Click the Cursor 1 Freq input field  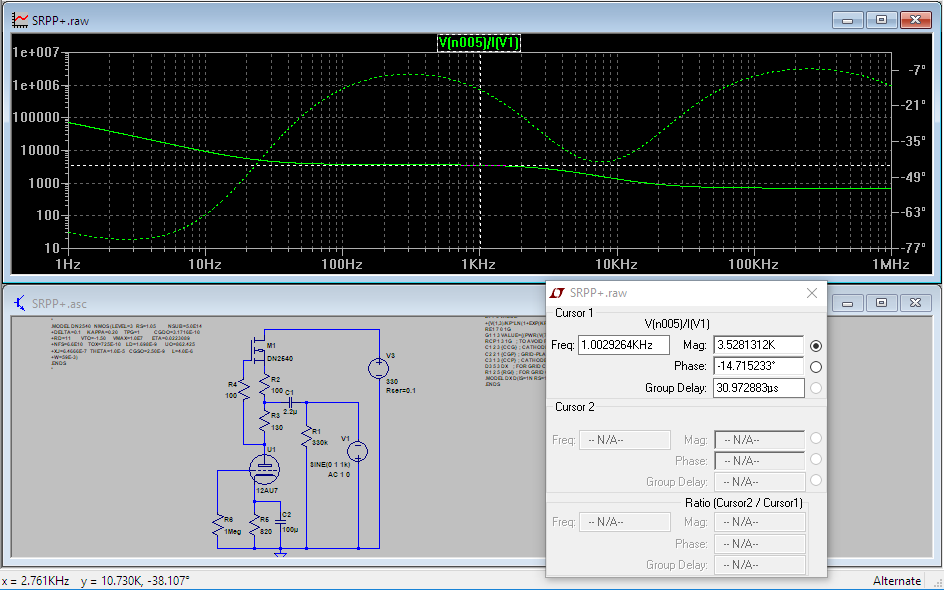[623, 345]
